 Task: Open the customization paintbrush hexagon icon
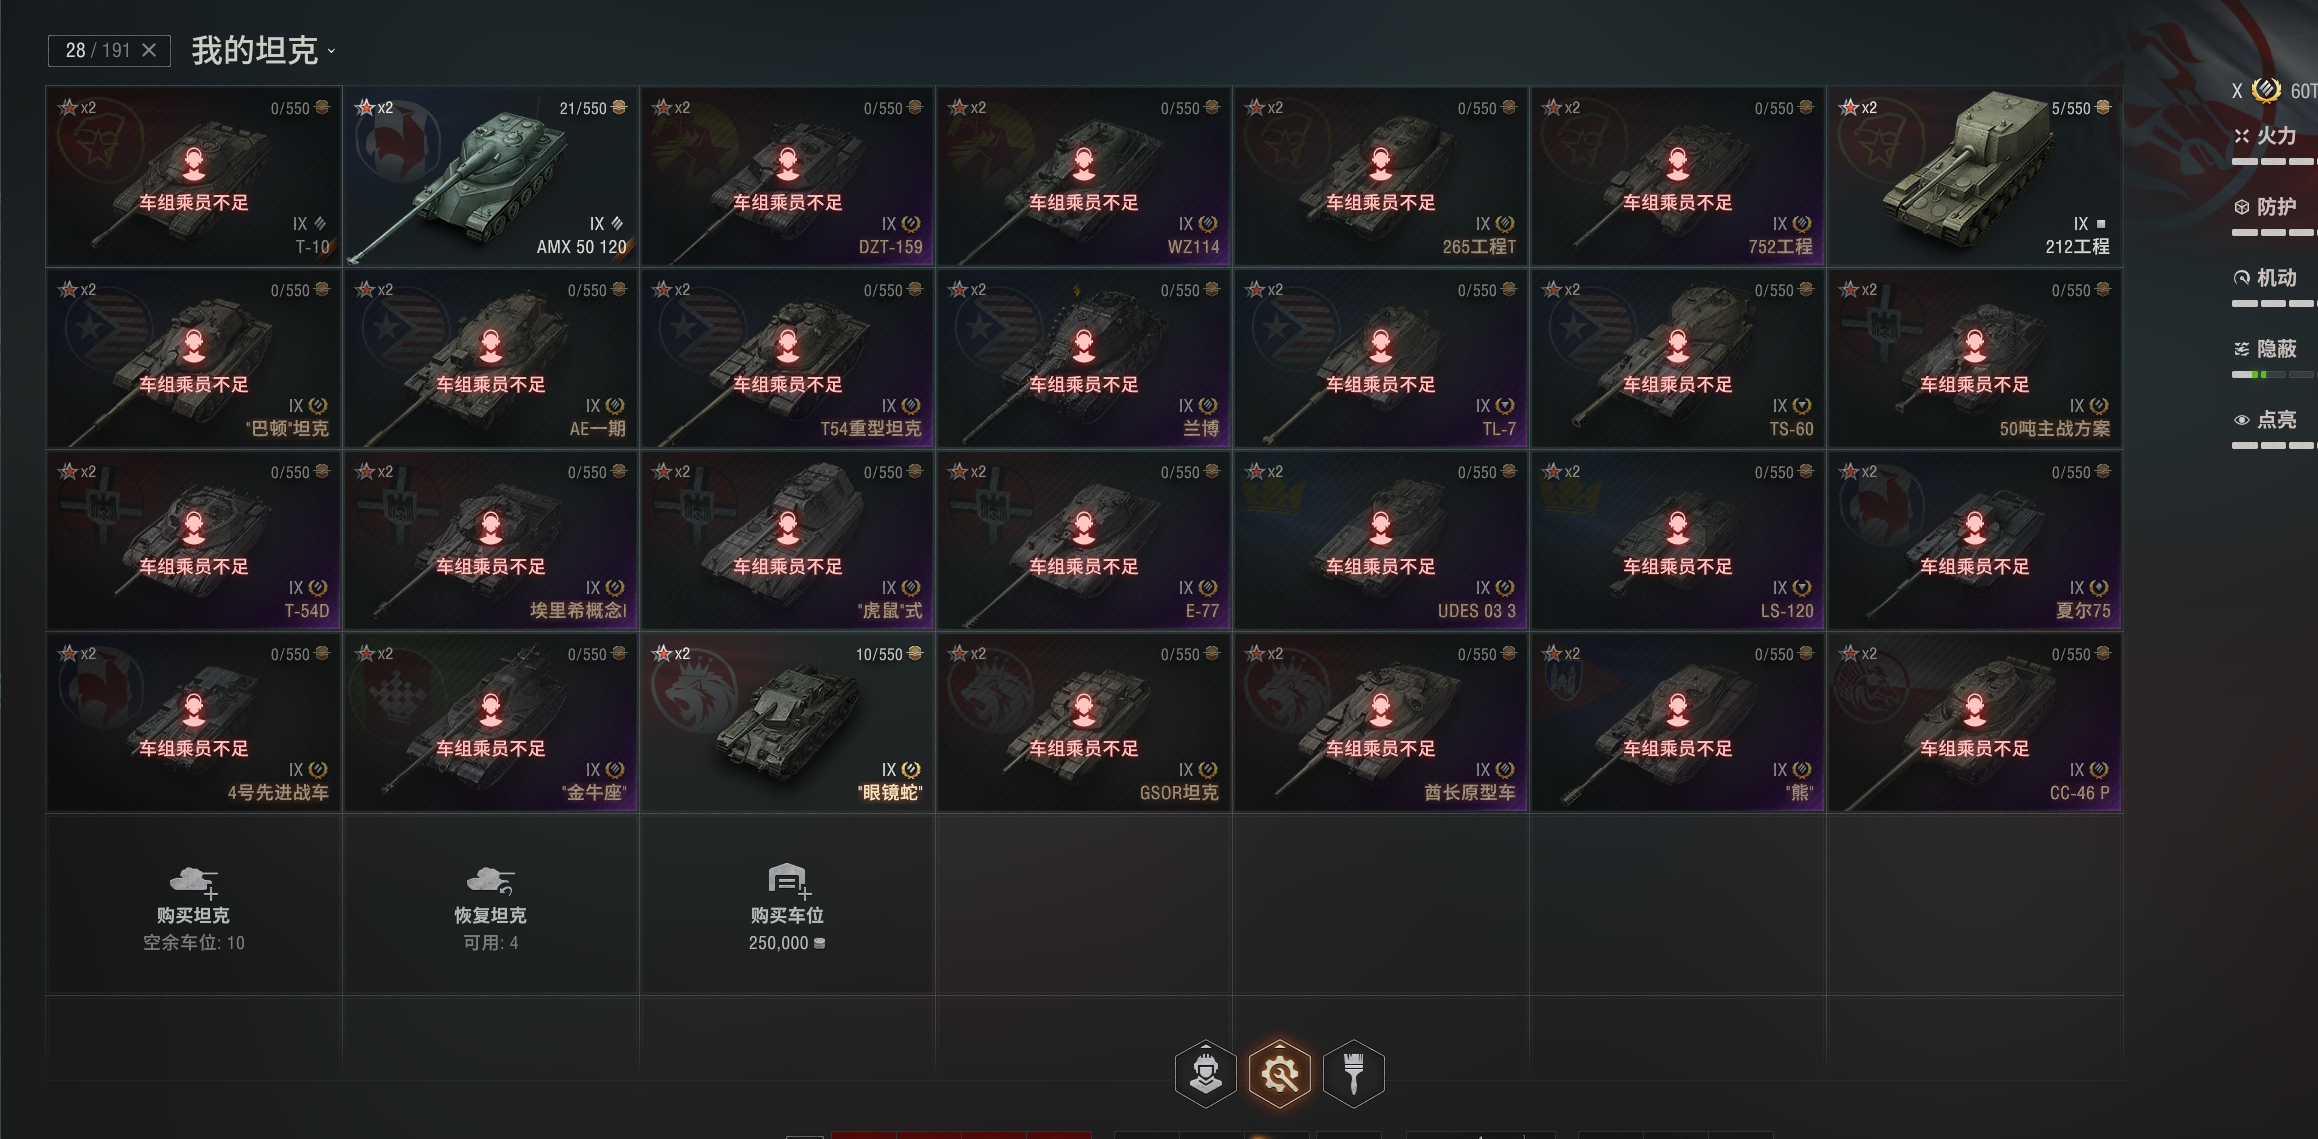coord(1354,1074)
